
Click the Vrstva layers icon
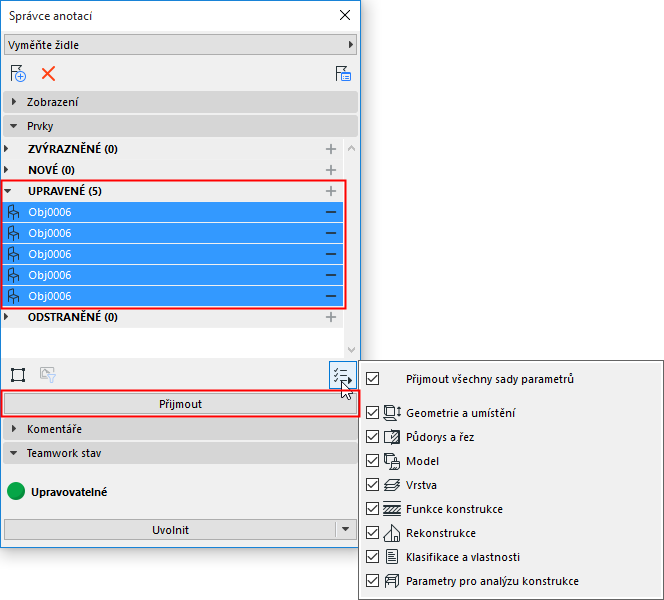coord(392,485)
